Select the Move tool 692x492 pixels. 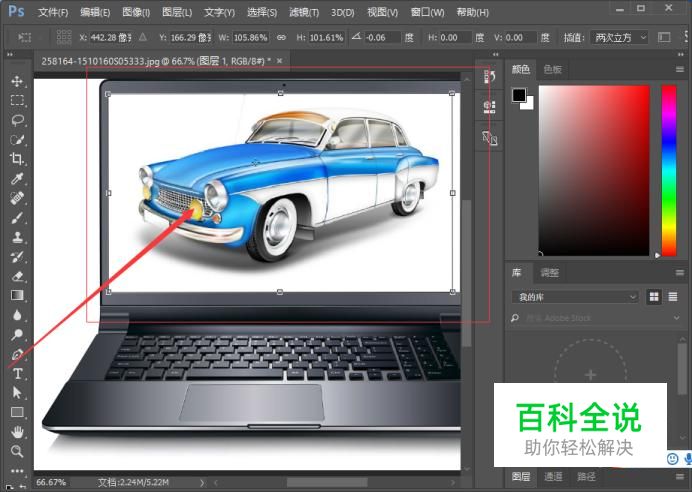(x=17, y=81)
